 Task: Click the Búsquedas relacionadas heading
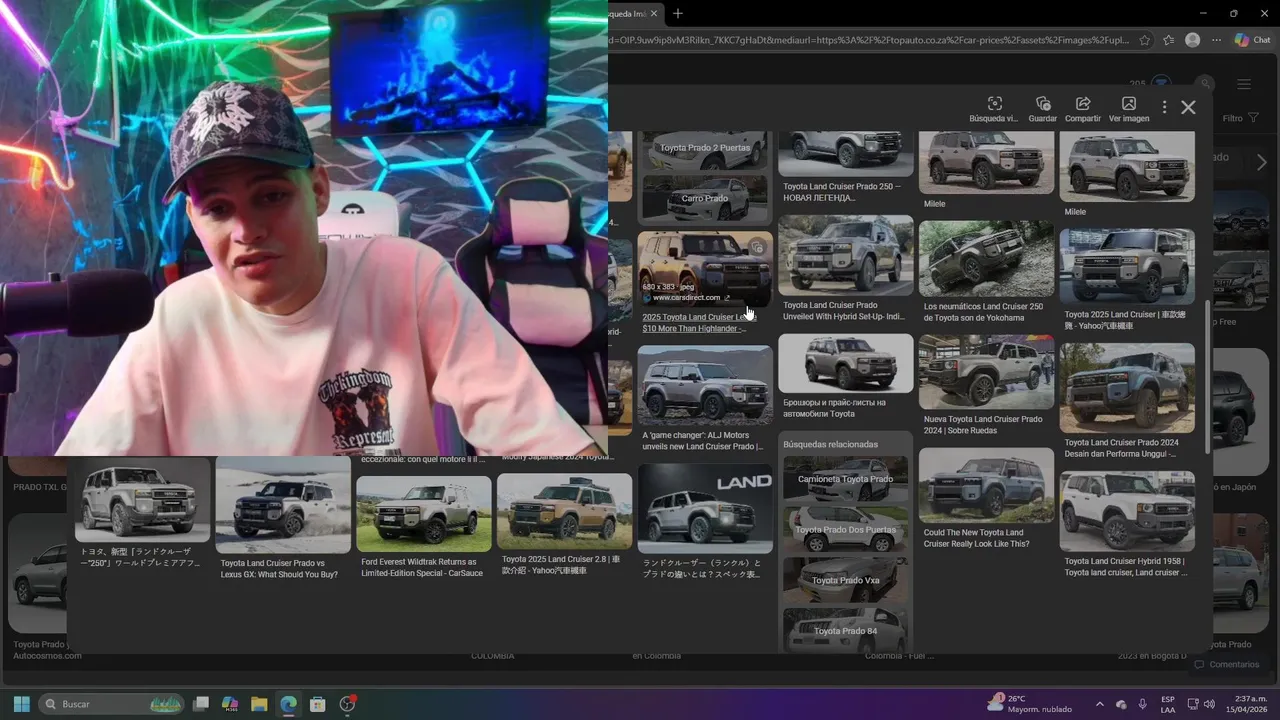pos(830,444)
